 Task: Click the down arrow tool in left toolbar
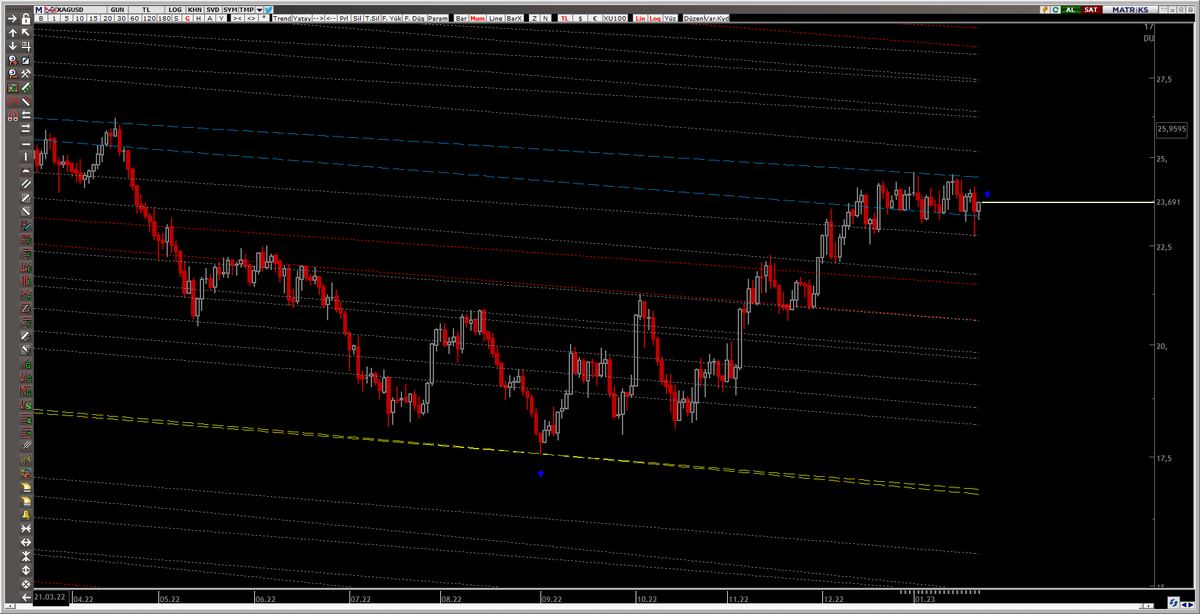(x=12, y=45)
